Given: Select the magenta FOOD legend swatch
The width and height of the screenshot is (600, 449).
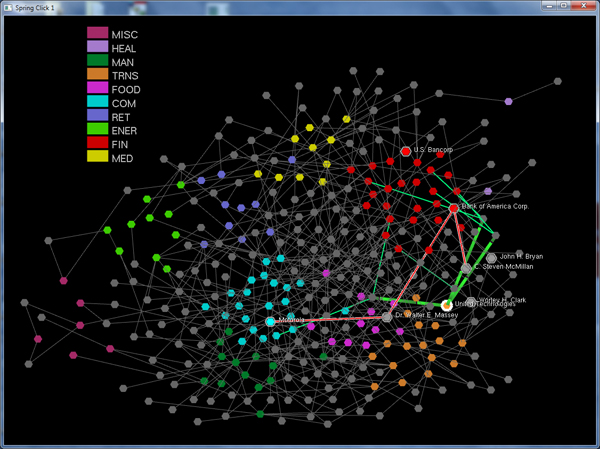Looking at the screenshot, I should coord(98,88).
